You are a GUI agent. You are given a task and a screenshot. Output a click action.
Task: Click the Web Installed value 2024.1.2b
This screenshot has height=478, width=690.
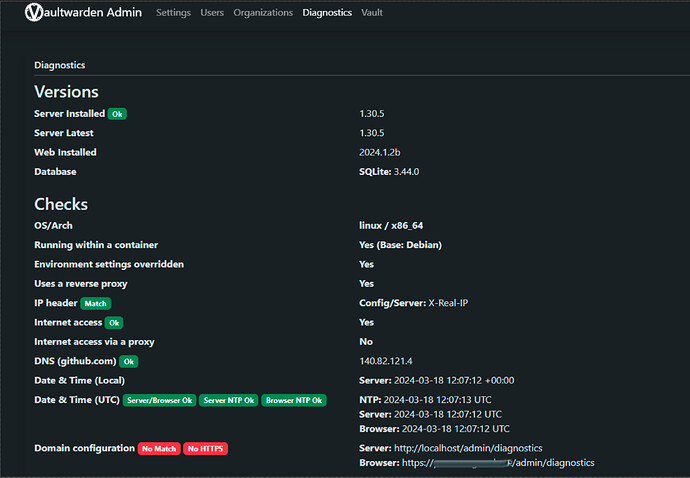[380, 152]
